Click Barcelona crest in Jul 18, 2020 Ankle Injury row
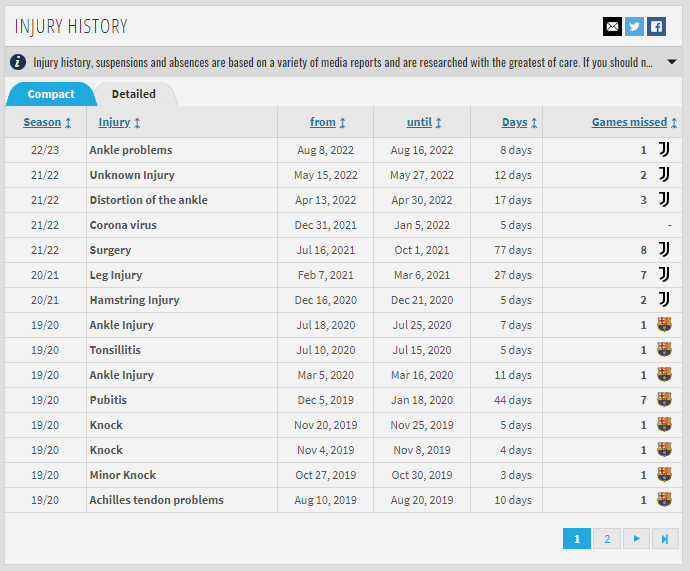The height and width of the screenshot is (571, 690). [x=664, y=325]
